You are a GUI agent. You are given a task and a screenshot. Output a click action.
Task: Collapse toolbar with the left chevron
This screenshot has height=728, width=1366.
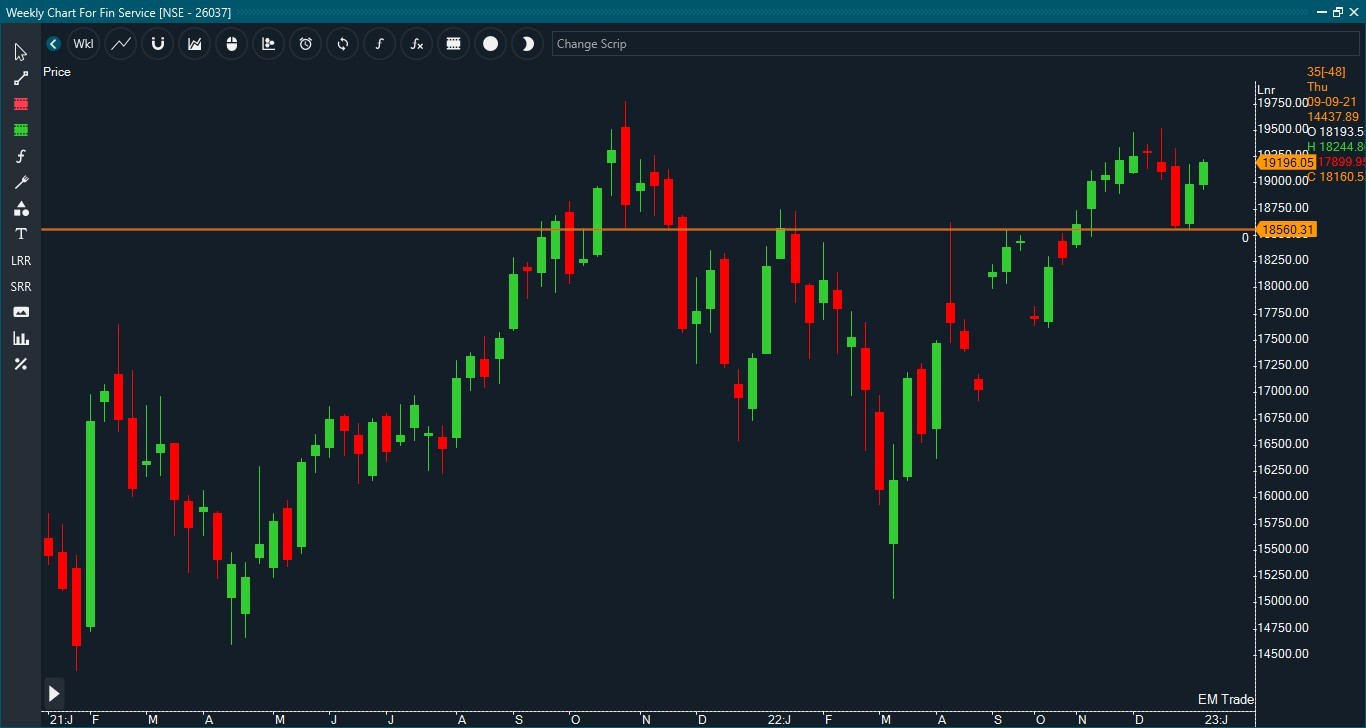coord(53,44)
